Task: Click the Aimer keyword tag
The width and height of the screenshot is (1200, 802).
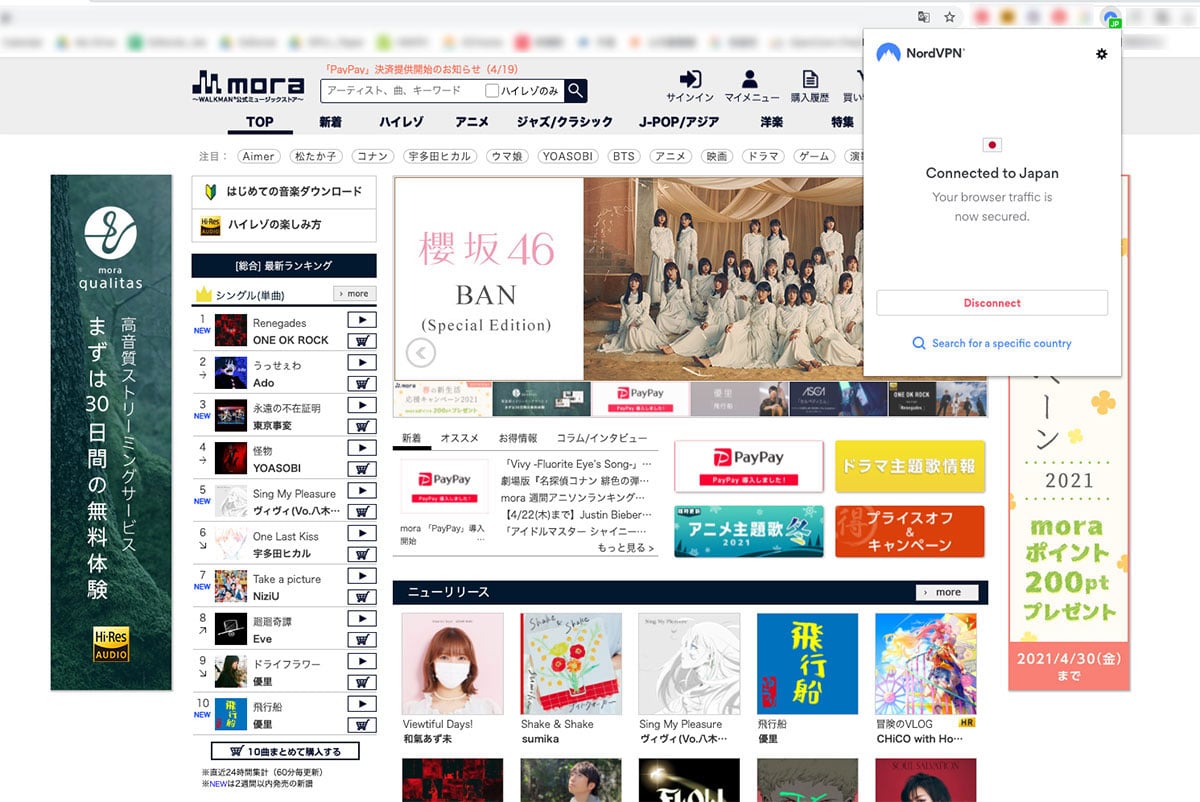Action: click(258, 156)
